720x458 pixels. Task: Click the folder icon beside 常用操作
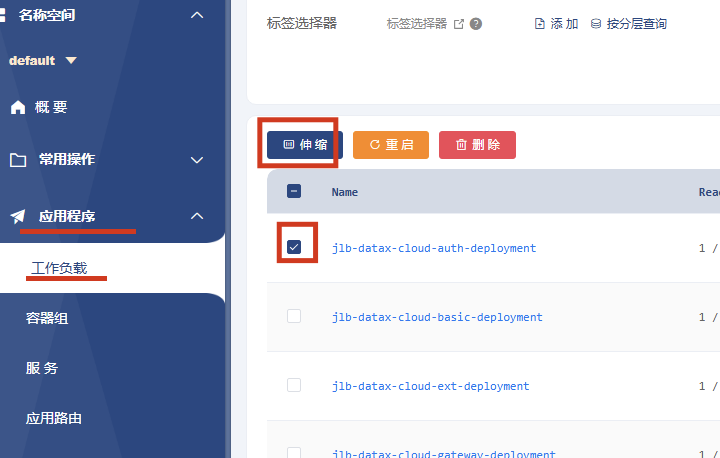coord(17,160)
